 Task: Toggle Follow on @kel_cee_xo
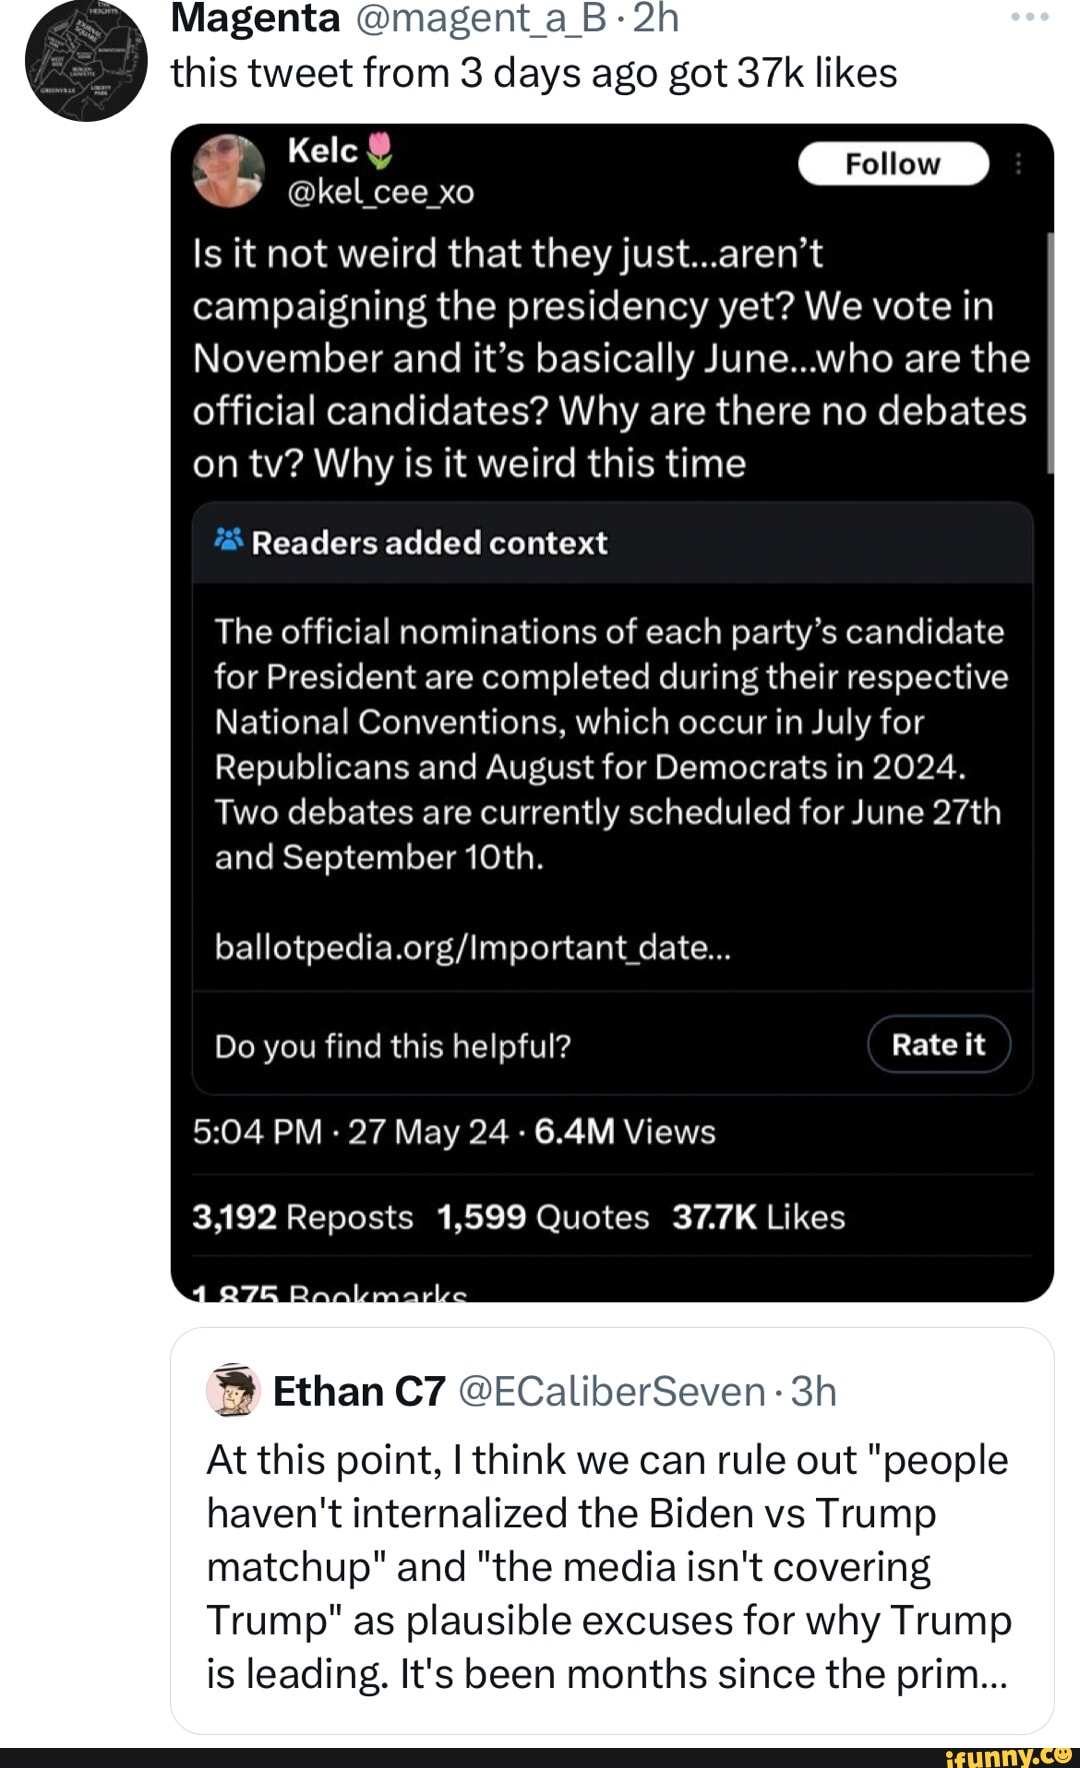tap(893, 163)
